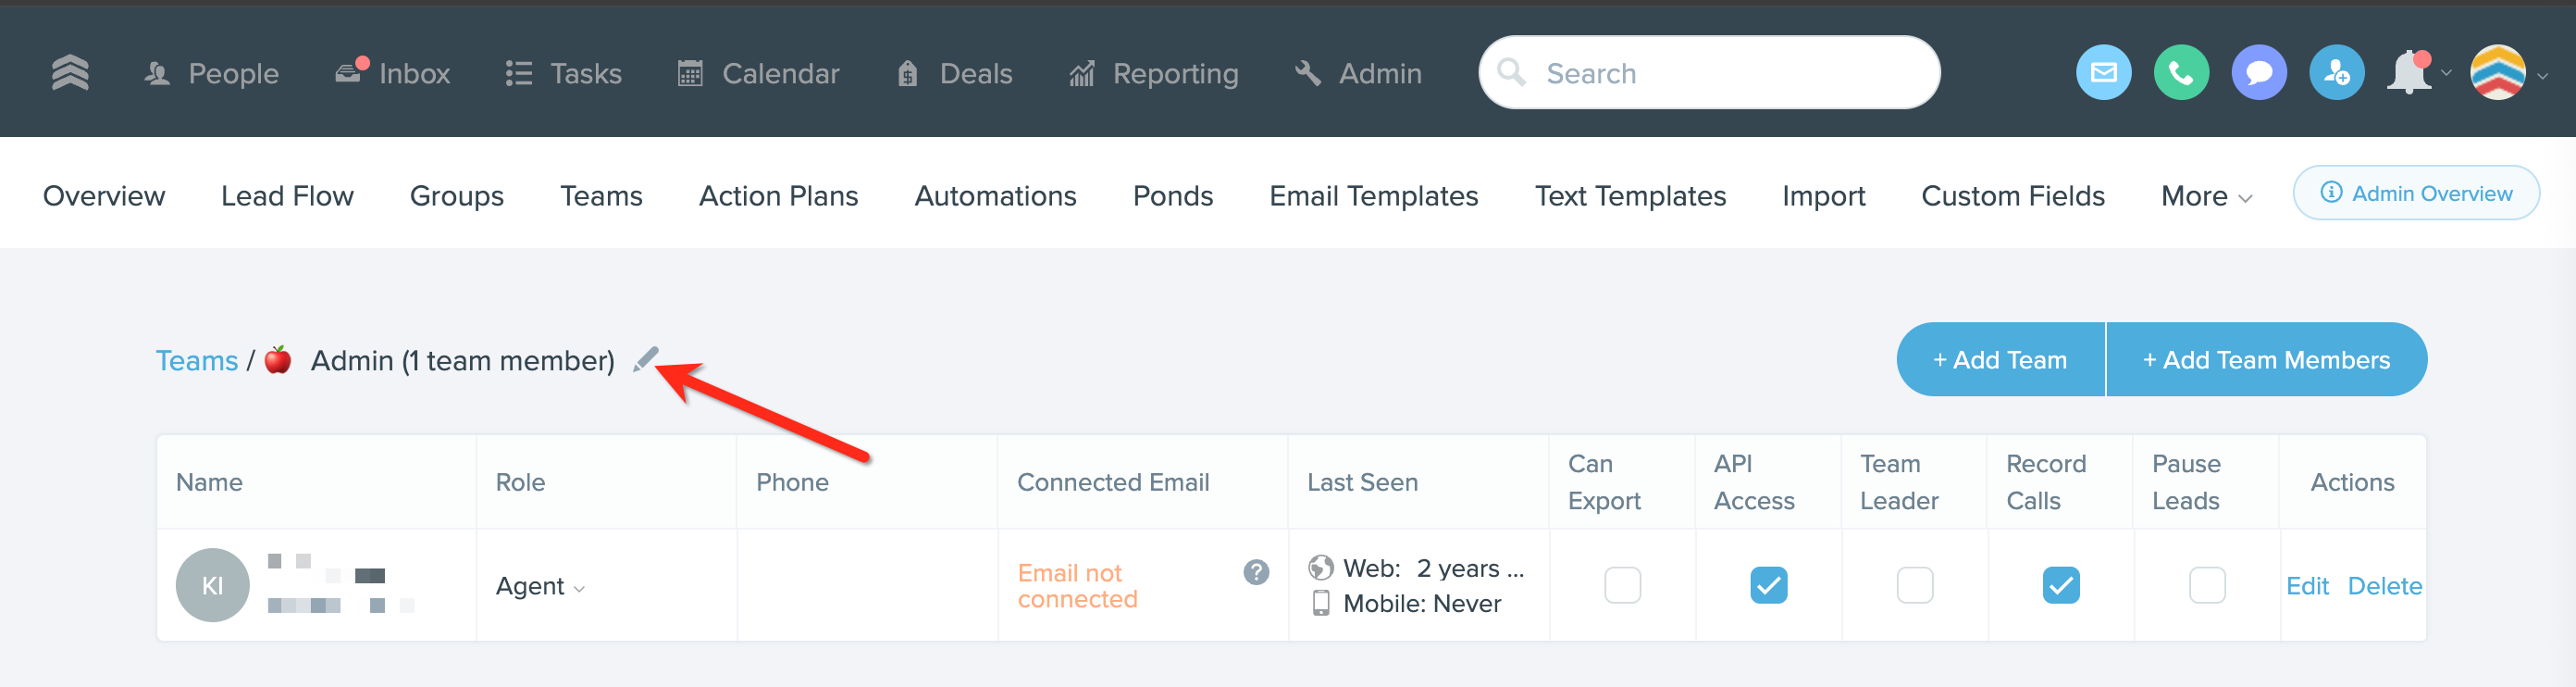Viewport: 2576px width, 687px height.
Task: Open Reporting in the top navigation
Action: (x=1154, y=73)
